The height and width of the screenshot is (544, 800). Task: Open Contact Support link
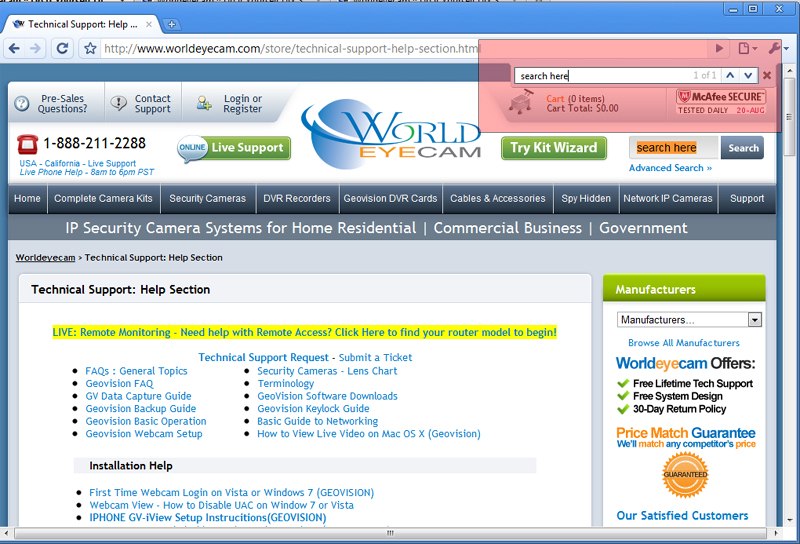[153, 104]
